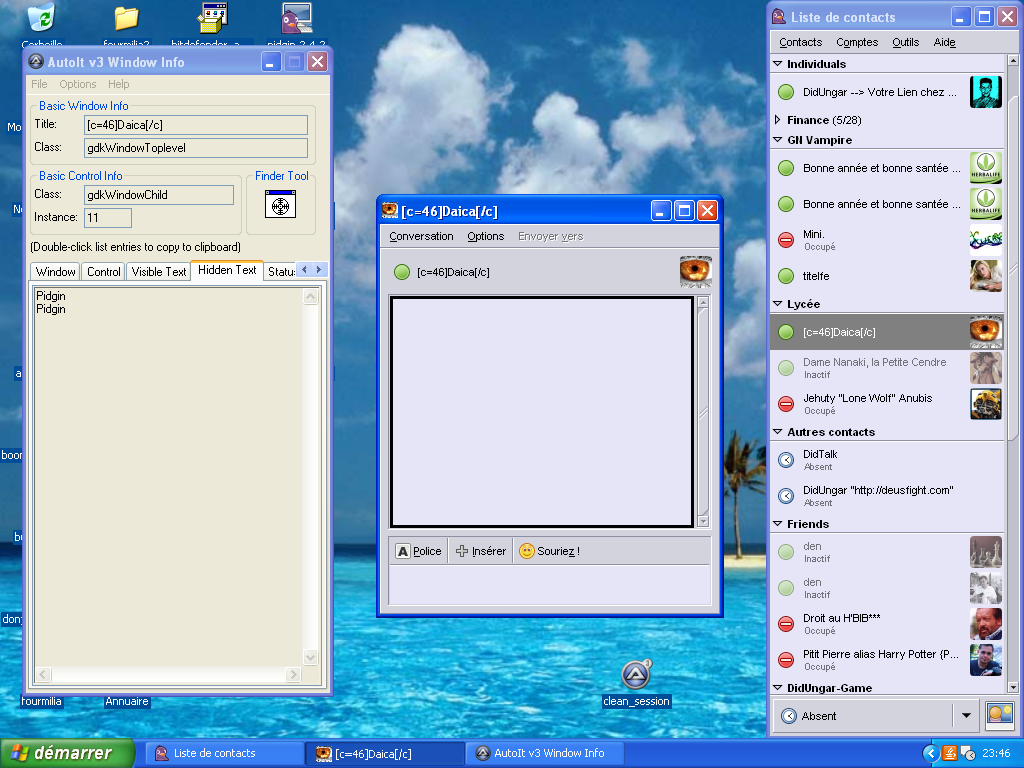Click Daica's eye avatar in conversation header
The width and height of the screenshot is (1024, 768).
695,272
